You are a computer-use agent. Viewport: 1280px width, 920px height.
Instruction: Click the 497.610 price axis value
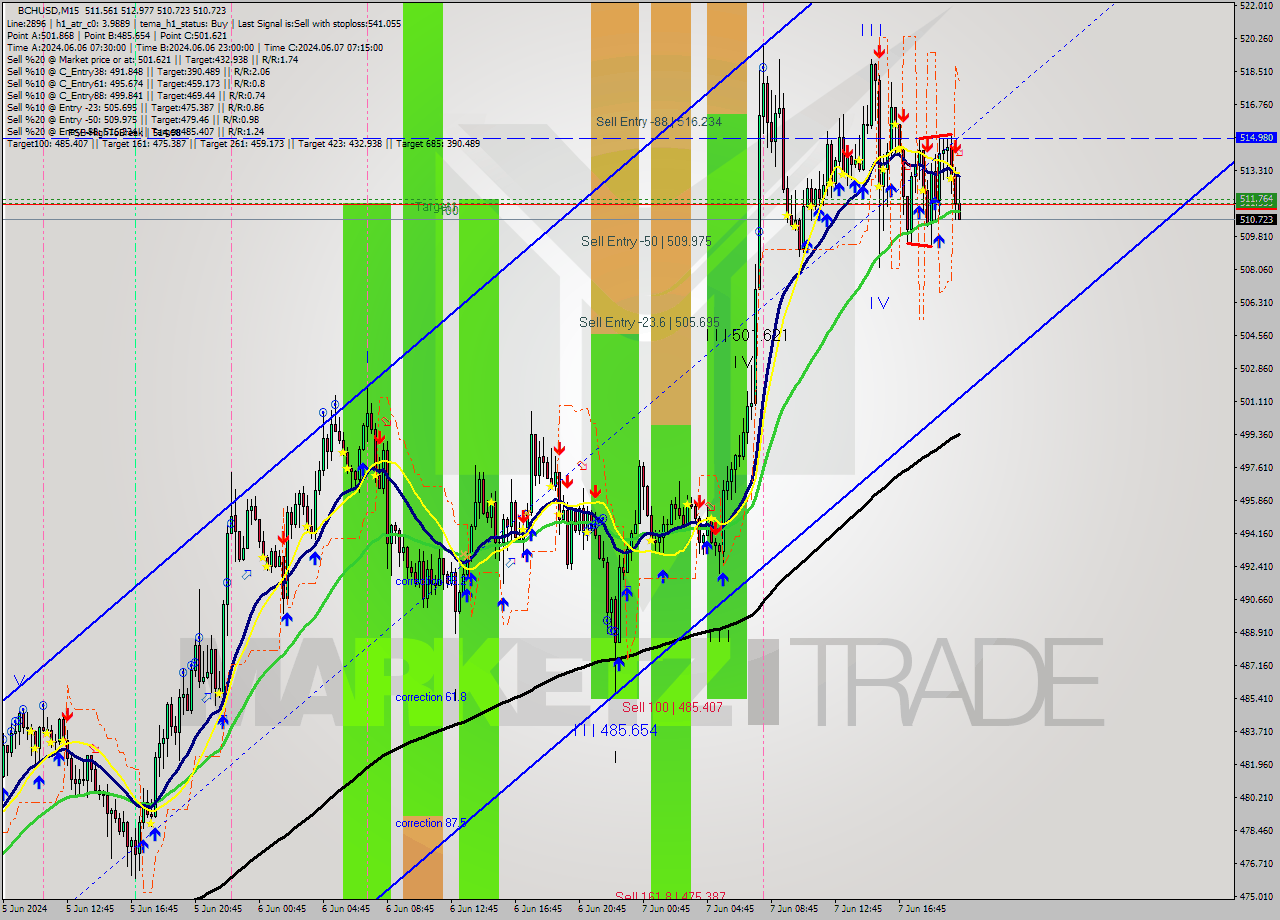coord(1256,468)
